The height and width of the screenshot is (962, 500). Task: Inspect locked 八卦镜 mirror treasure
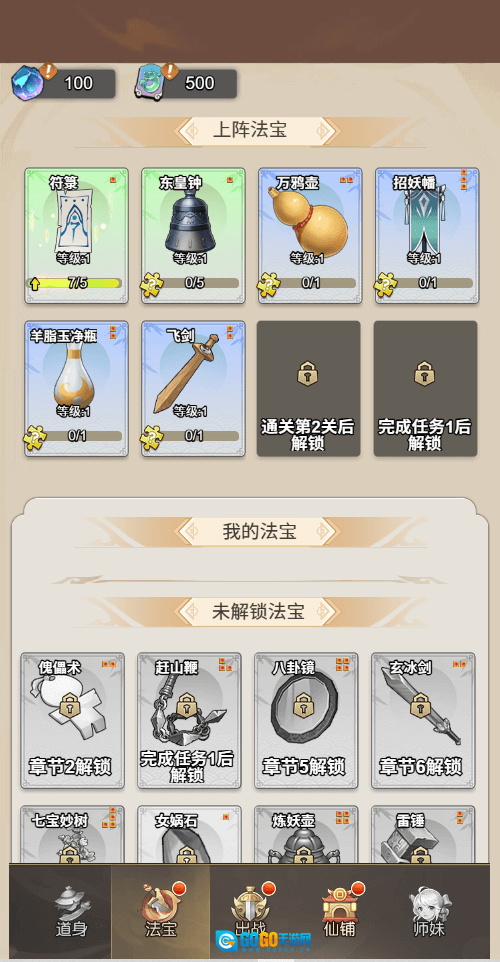click(306, 720)
